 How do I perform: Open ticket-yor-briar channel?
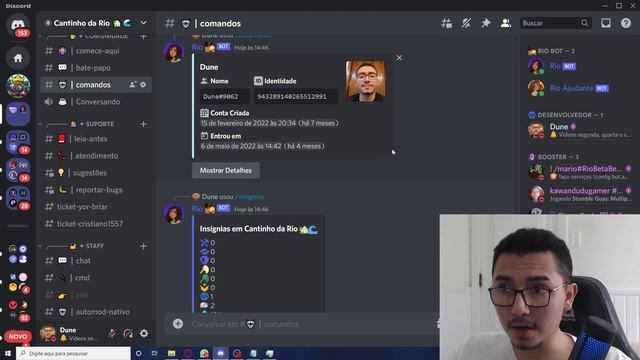click(x=96, y=207)
